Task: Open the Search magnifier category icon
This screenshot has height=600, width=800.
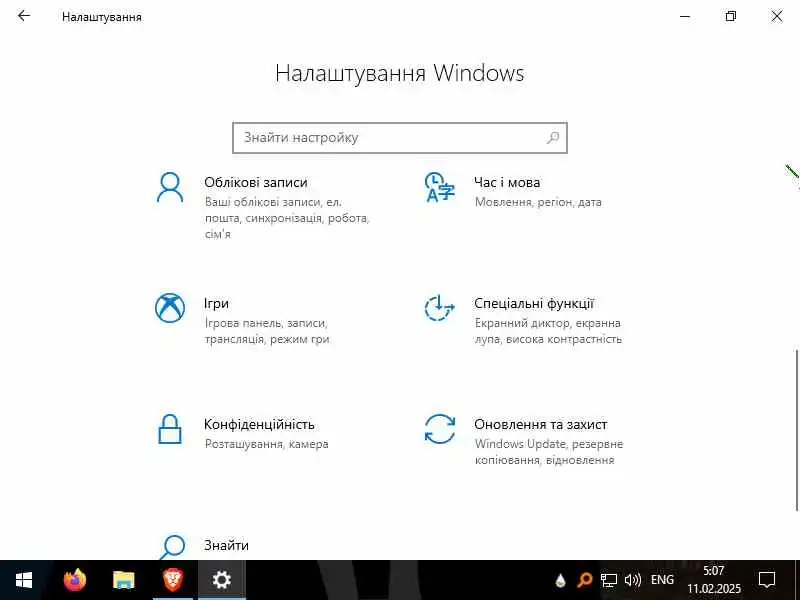Action: (172, 547)
